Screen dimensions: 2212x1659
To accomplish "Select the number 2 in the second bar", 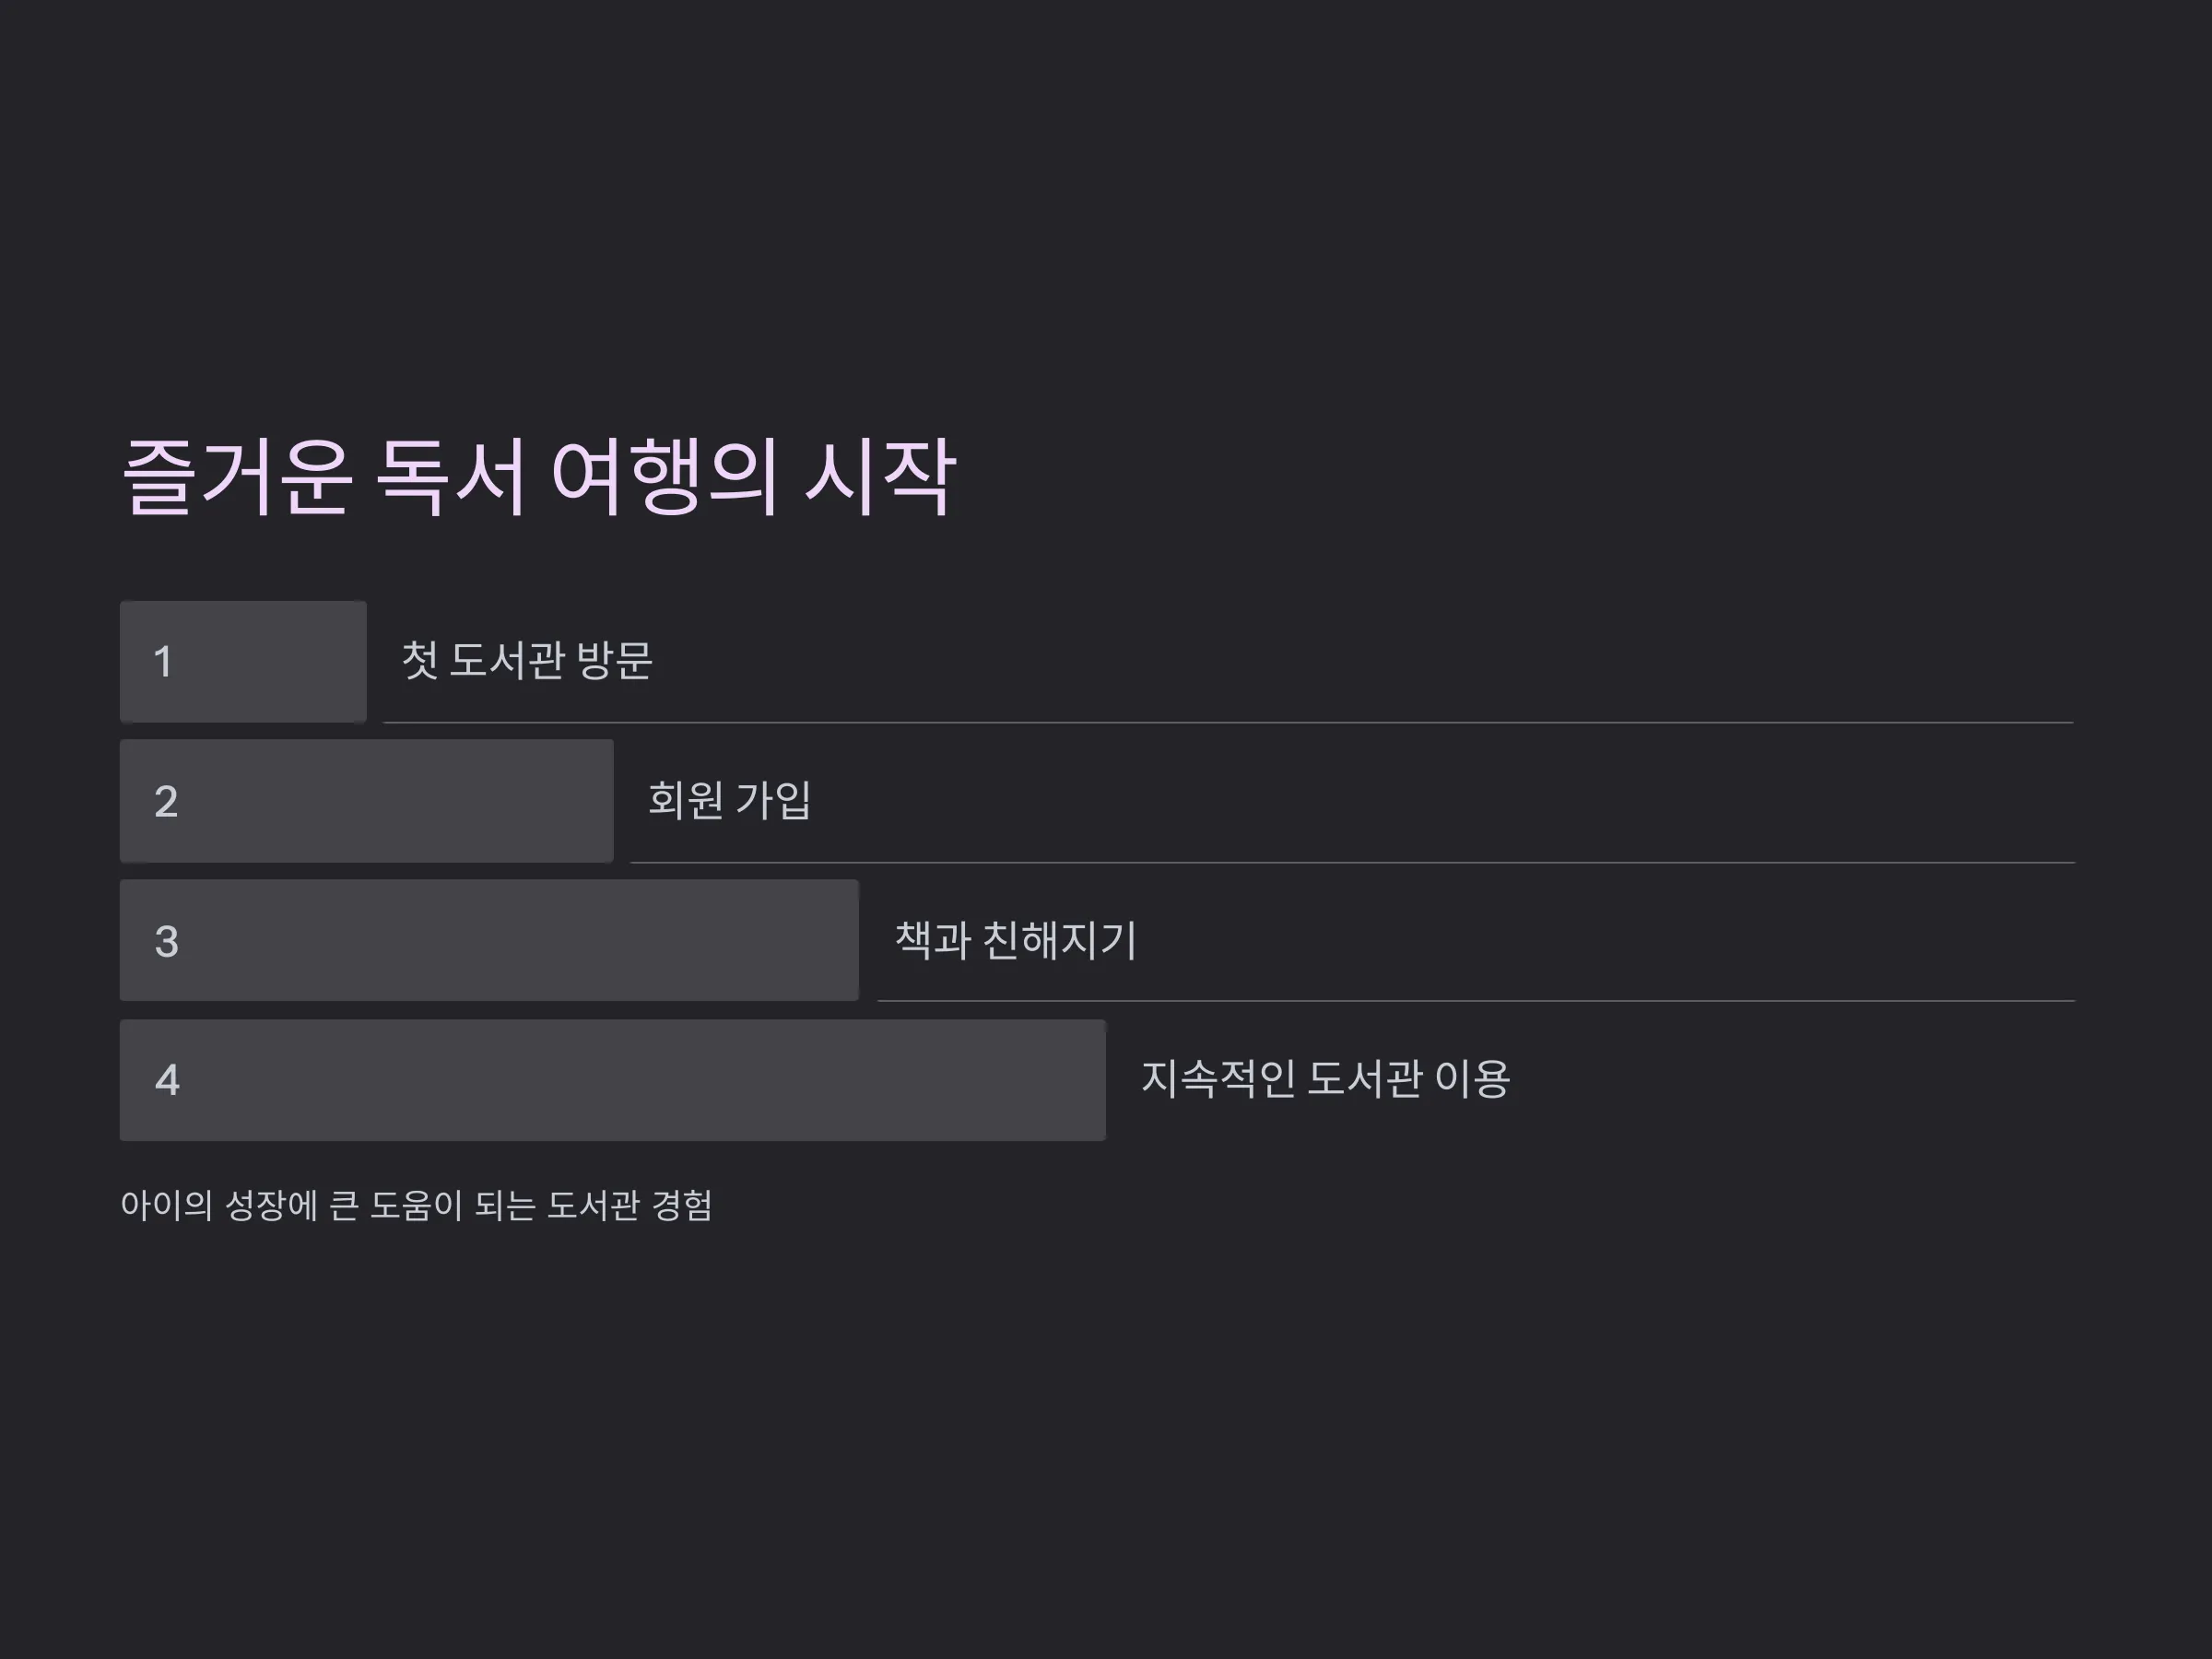I will [x=166, y=801].
